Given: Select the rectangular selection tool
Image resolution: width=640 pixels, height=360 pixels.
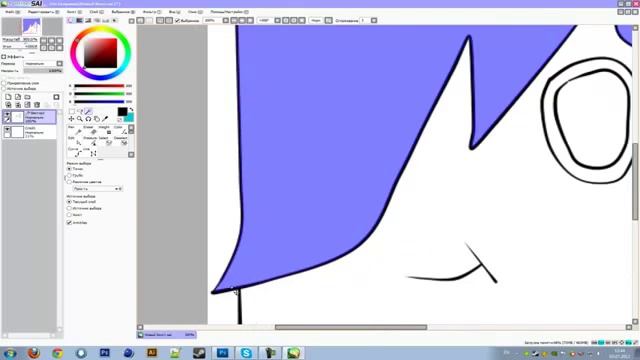Looking at the screenshot, I should (x=72, y=111).
